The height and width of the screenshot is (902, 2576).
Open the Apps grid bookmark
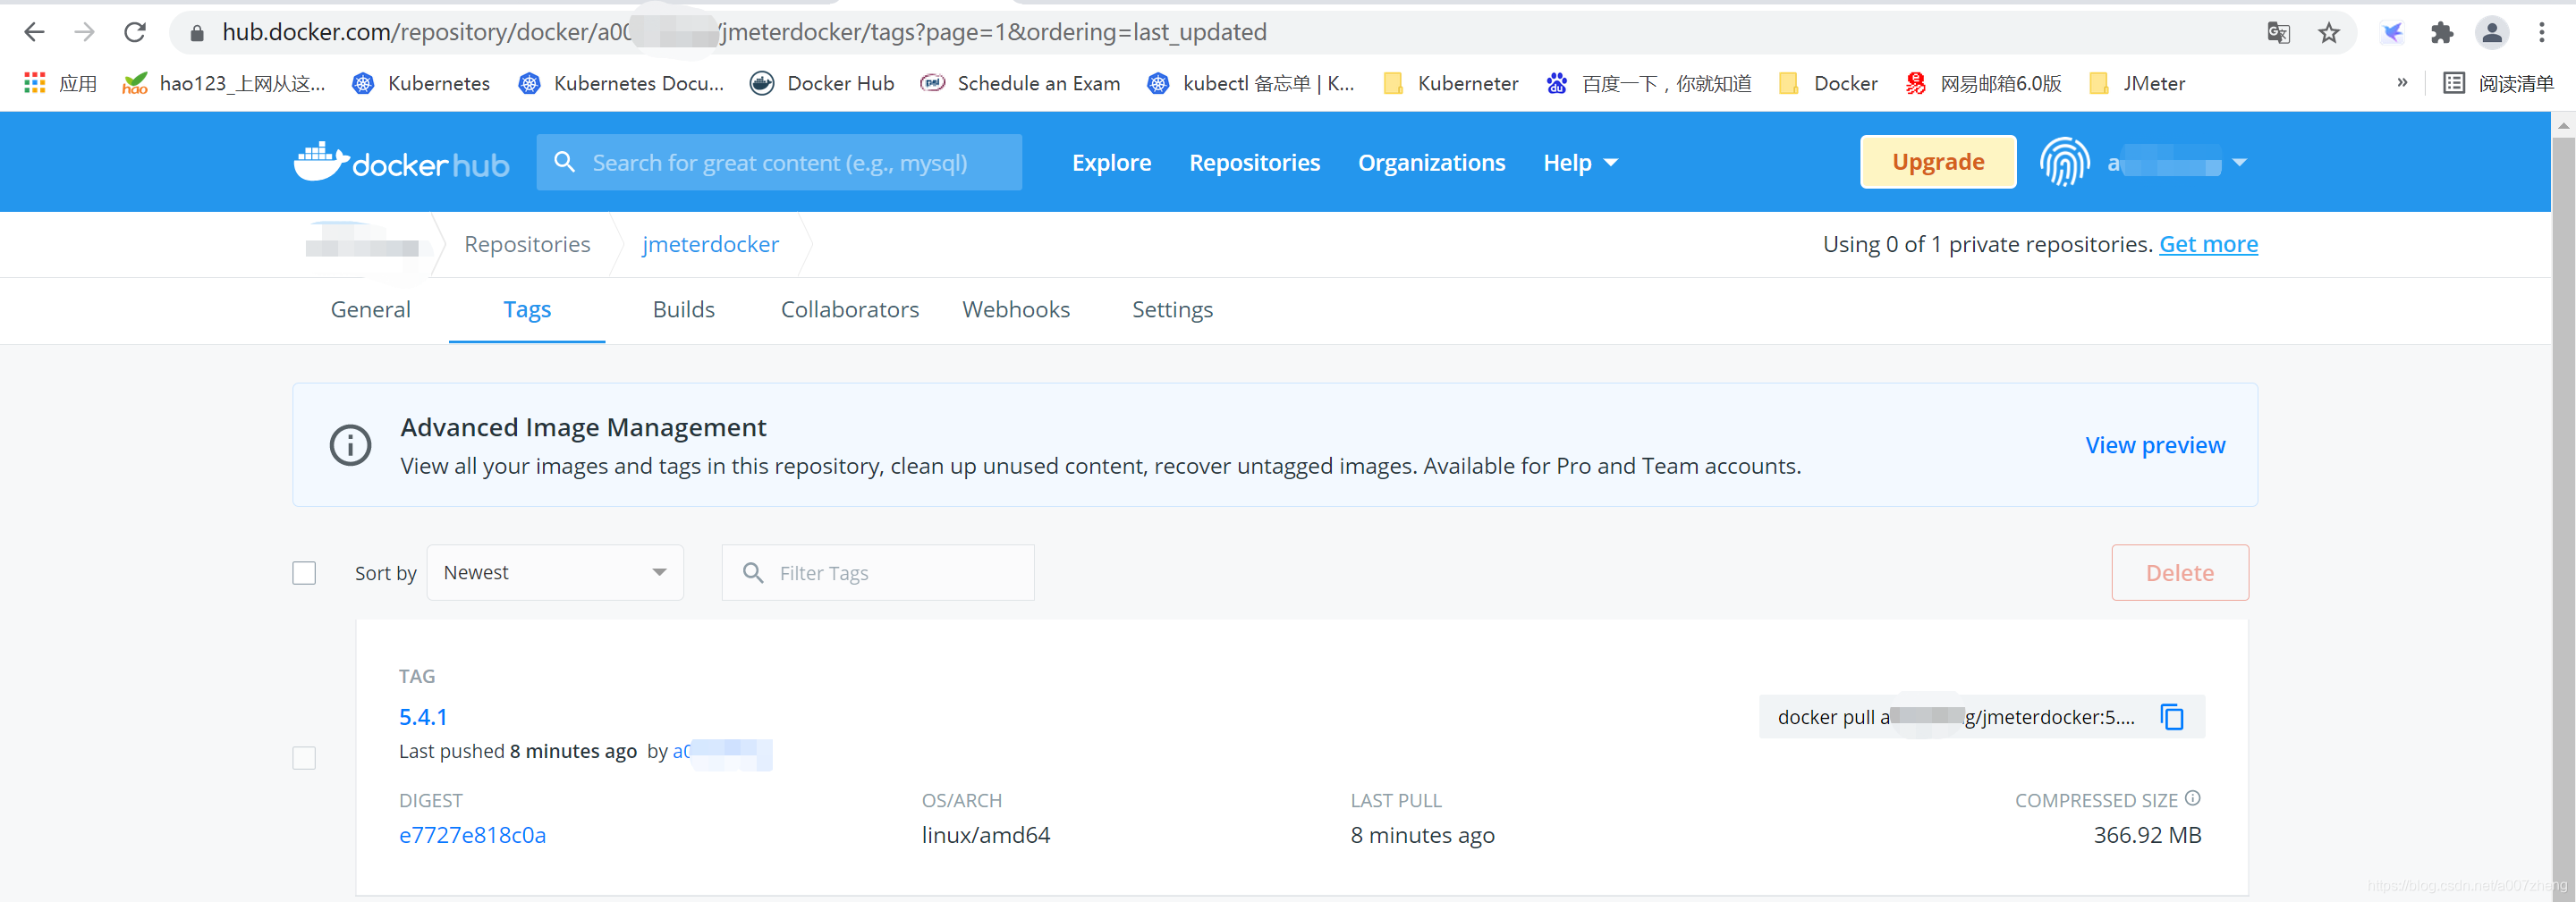(60, 83)
